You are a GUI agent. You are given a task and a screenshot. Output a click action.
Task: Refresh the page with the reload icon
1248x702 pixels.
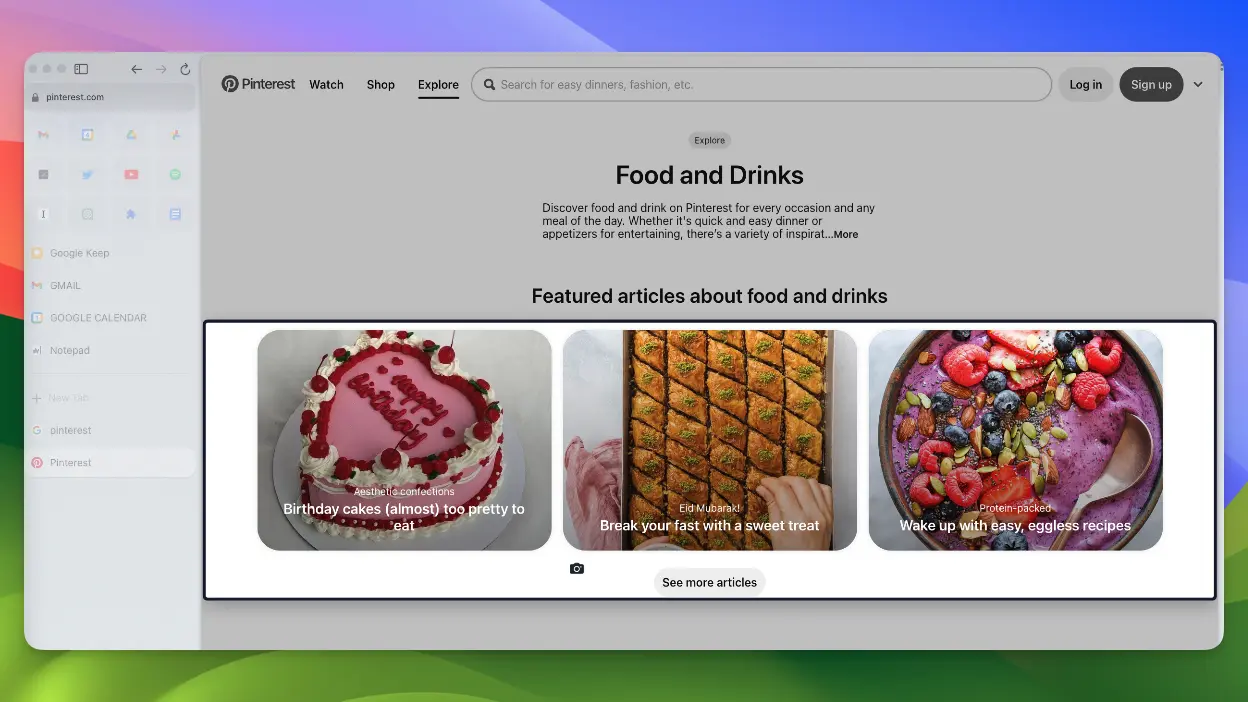[185, 69]
